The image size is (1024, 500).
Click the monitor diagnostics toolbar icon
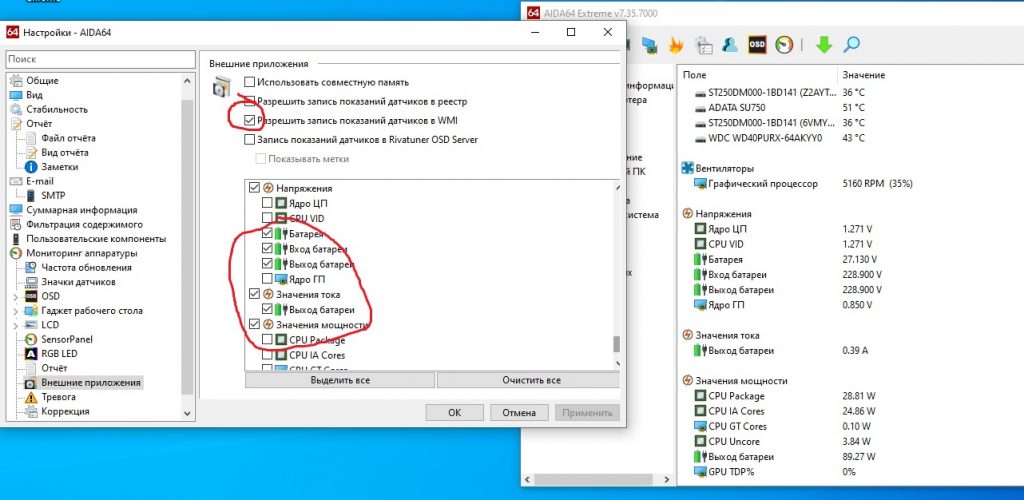click(x=649, y=44)
